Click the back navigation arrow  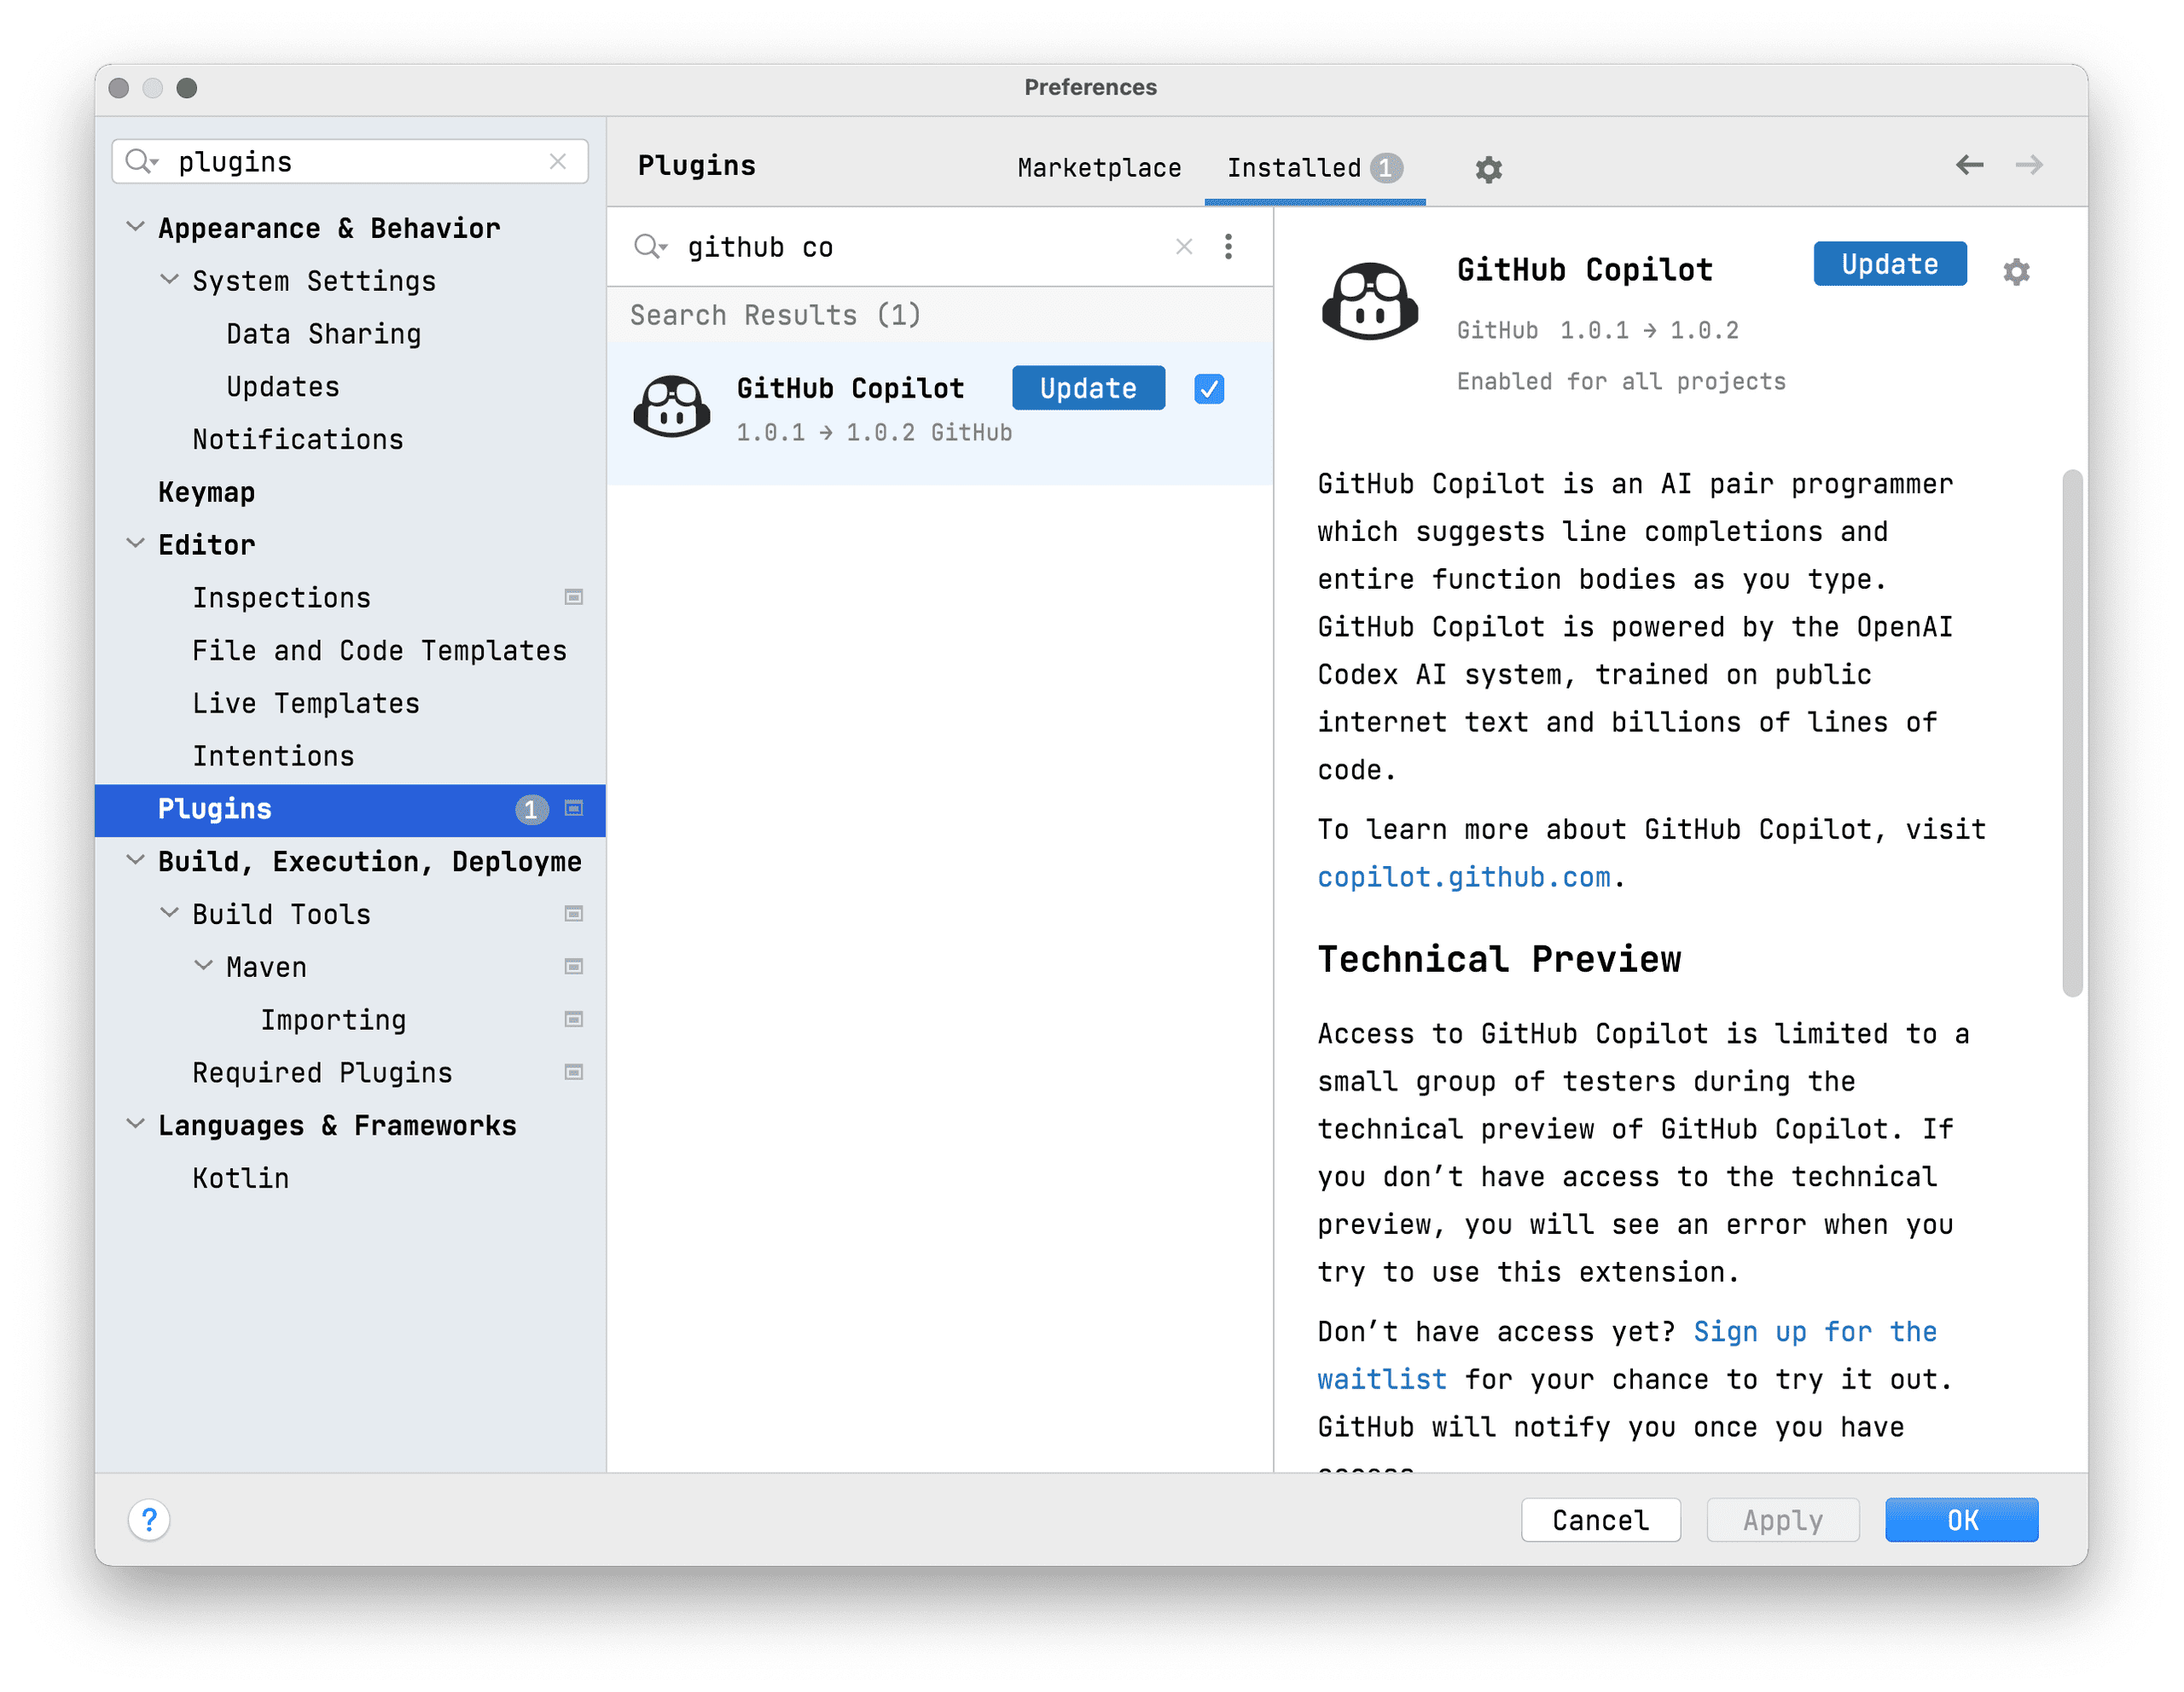[x=1969, y=165]
